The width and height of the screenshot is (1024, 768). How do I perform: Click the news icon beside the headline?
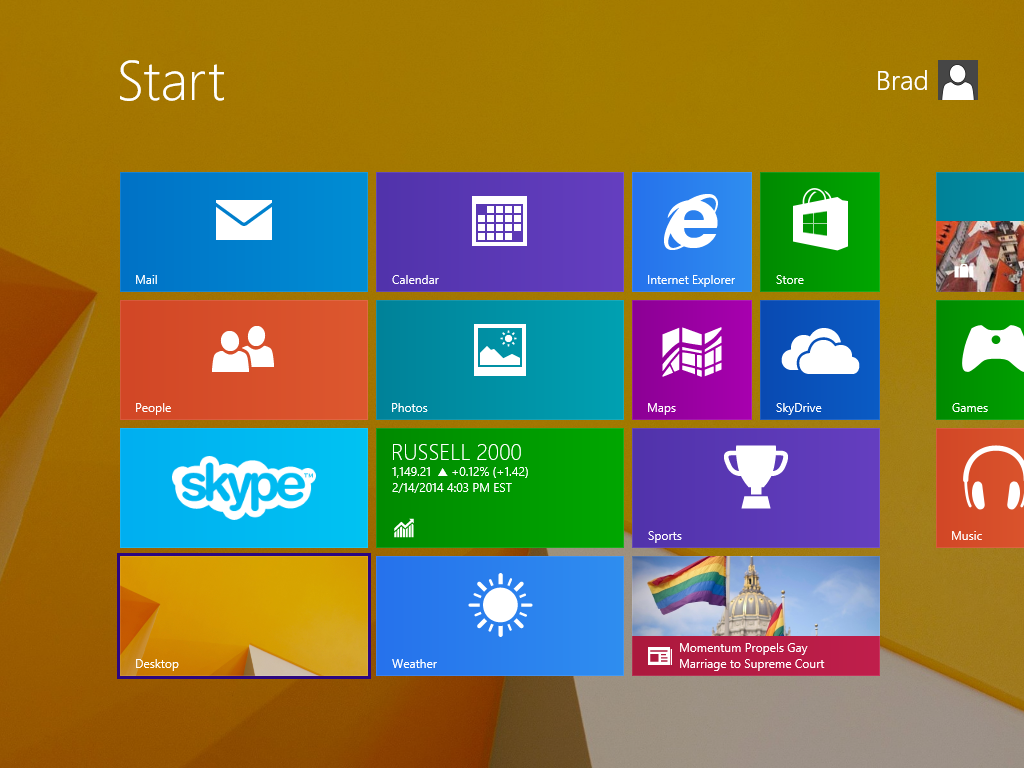tap(660, 656)
